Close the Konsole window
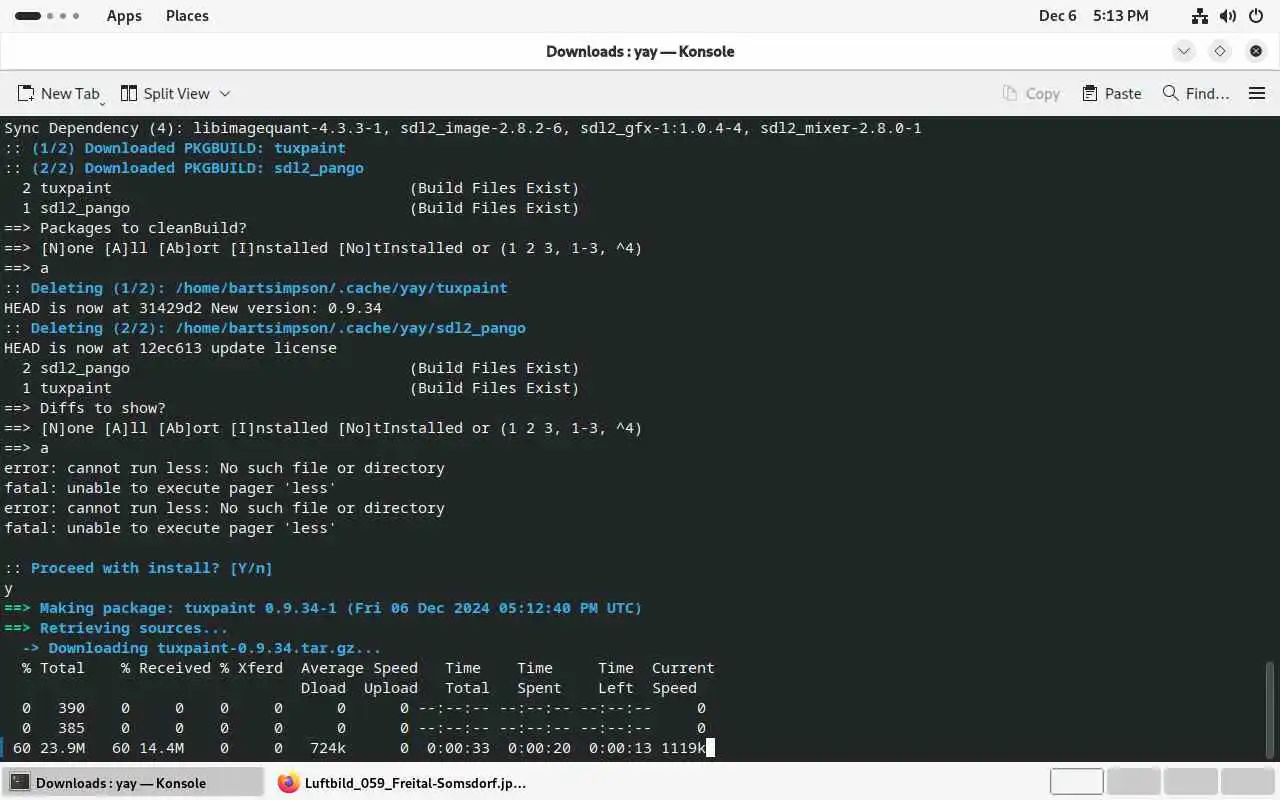The image size is (1280, 800). (1256, 51)
